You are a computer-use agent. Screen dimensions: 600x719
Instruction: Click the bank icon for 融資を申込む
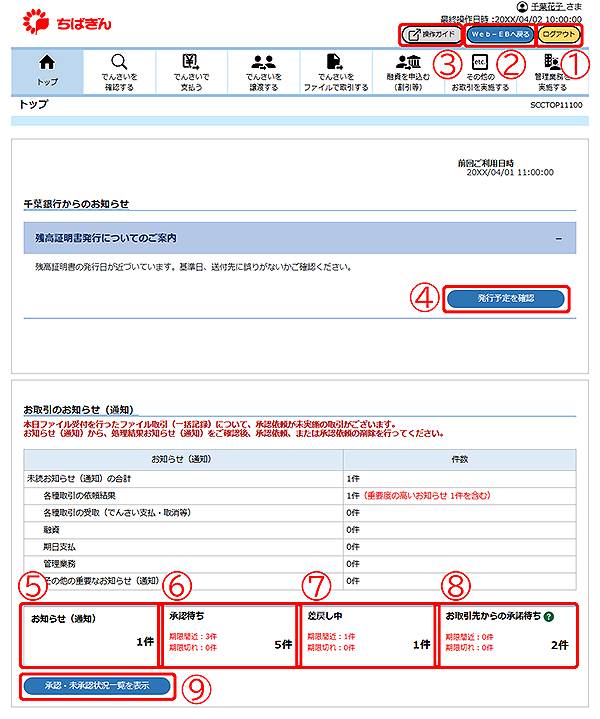click(408, 62)
